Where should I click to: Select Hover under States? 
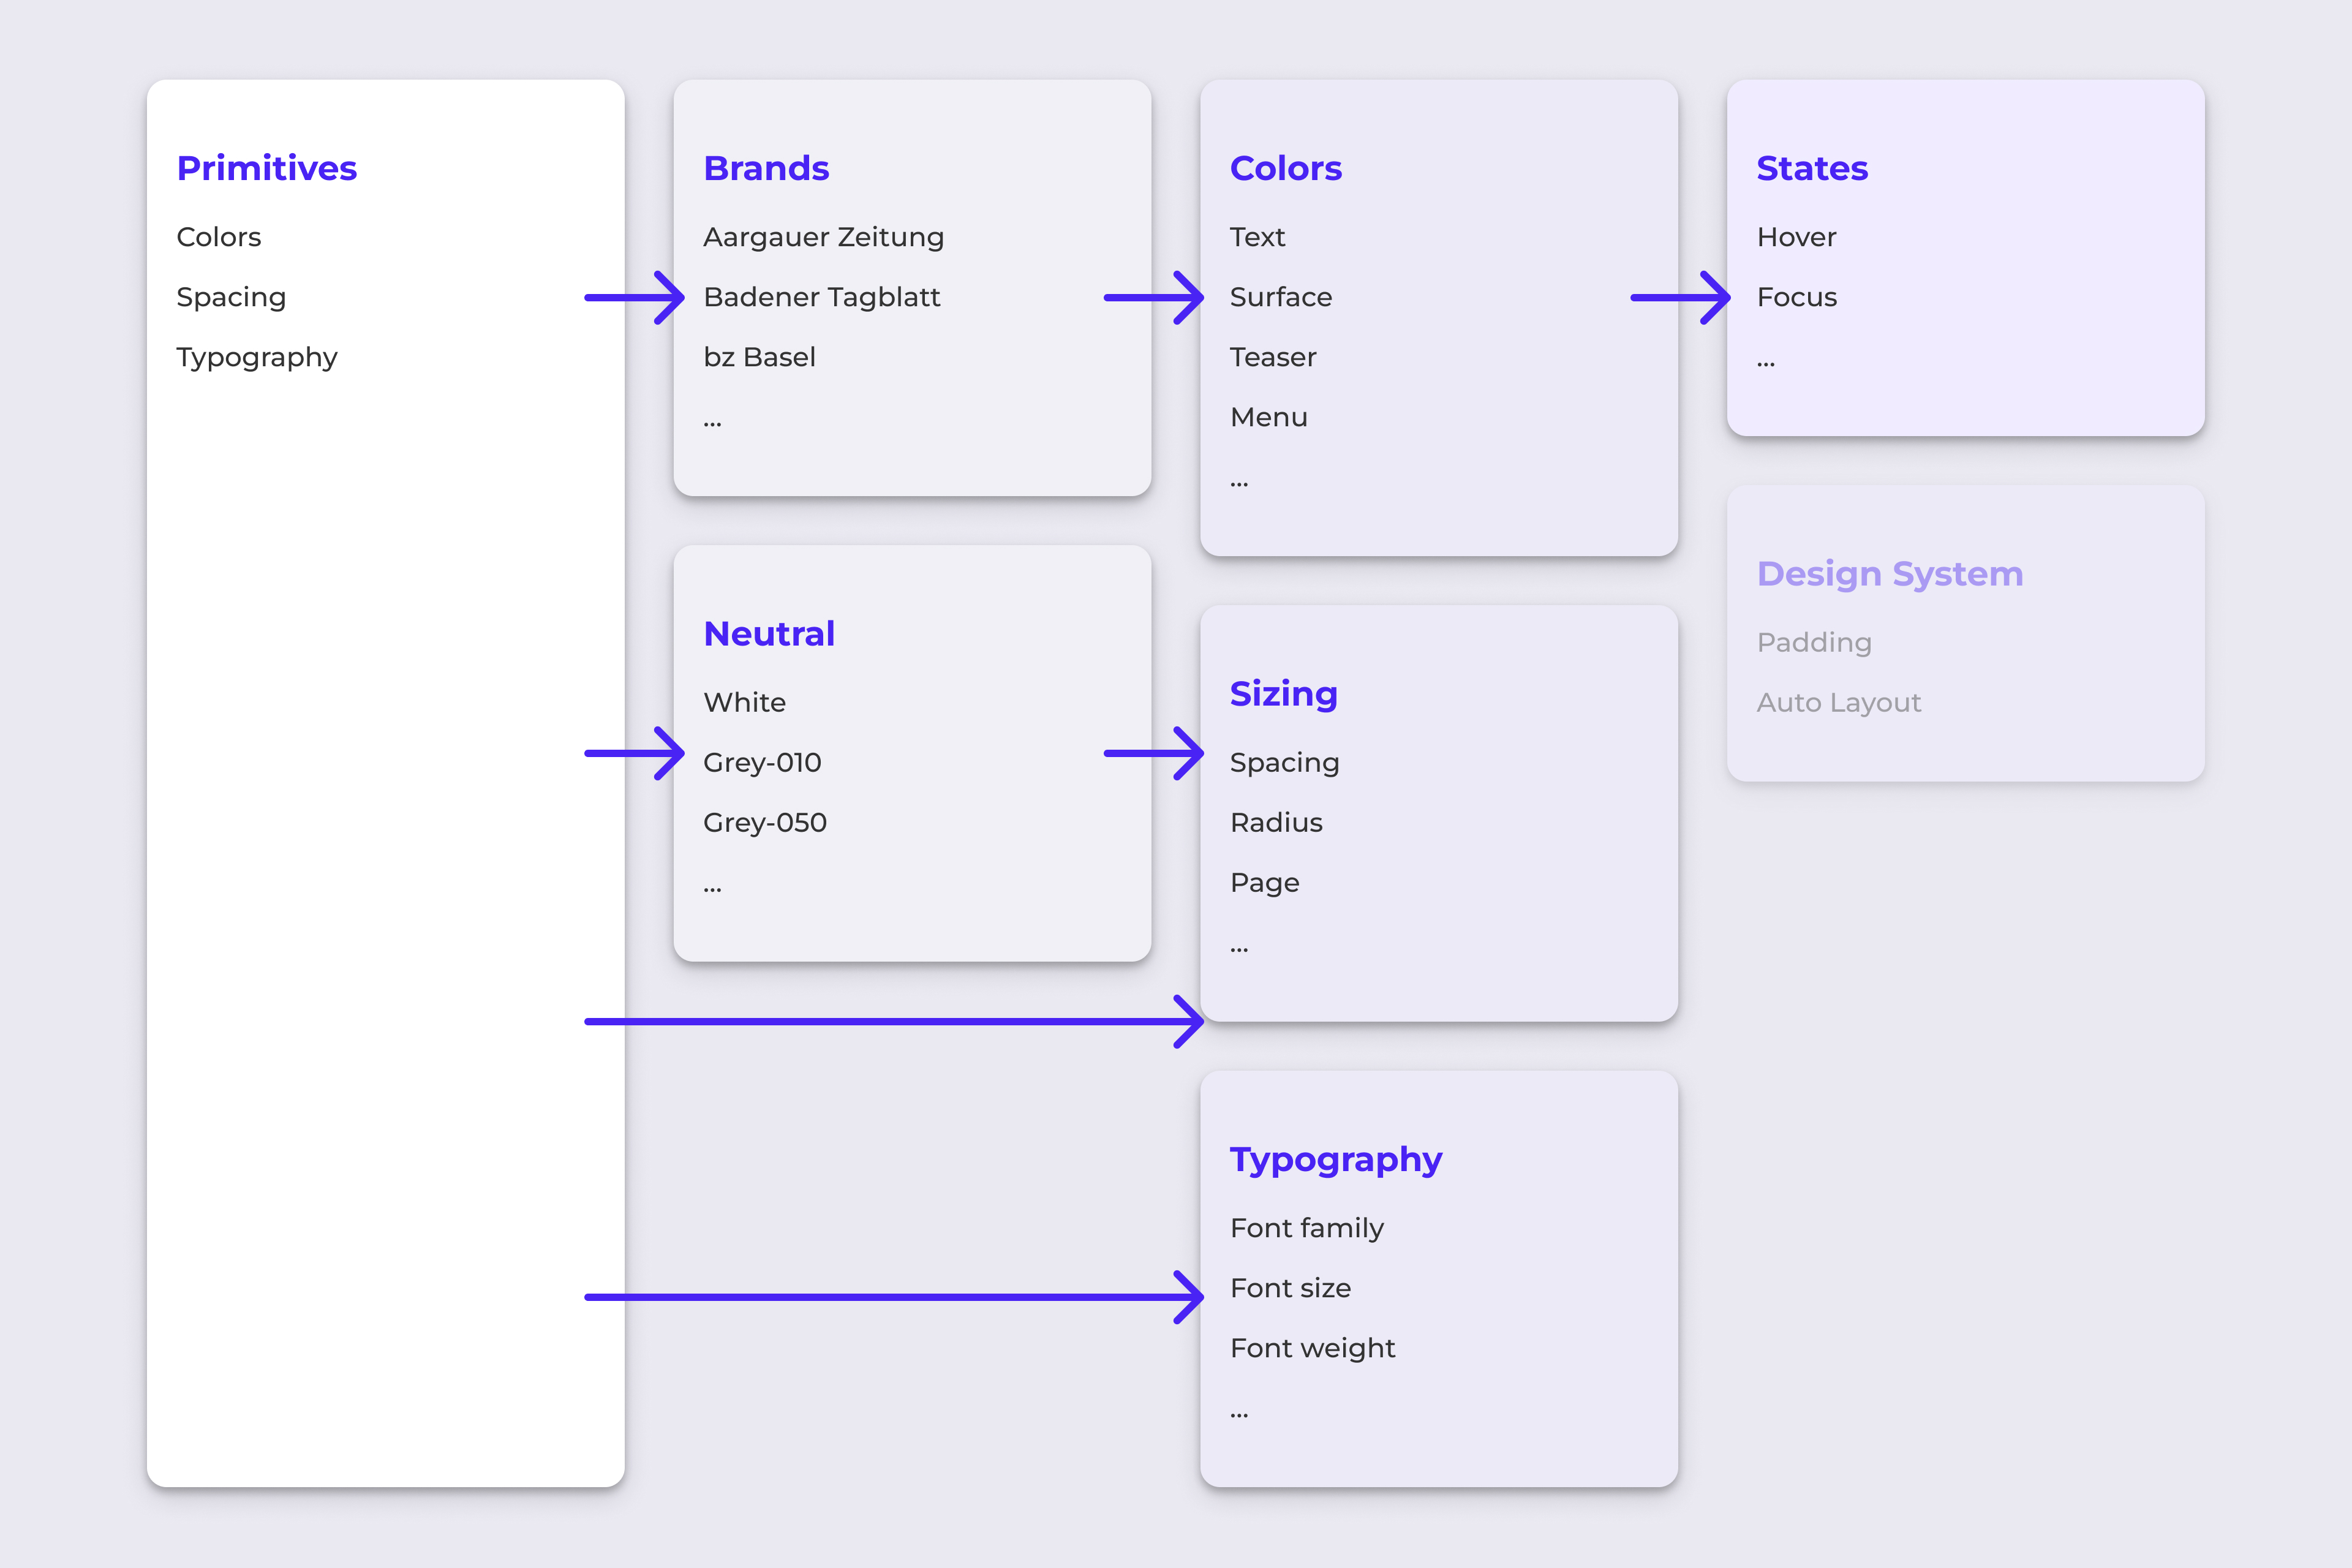pos(1796,237)
